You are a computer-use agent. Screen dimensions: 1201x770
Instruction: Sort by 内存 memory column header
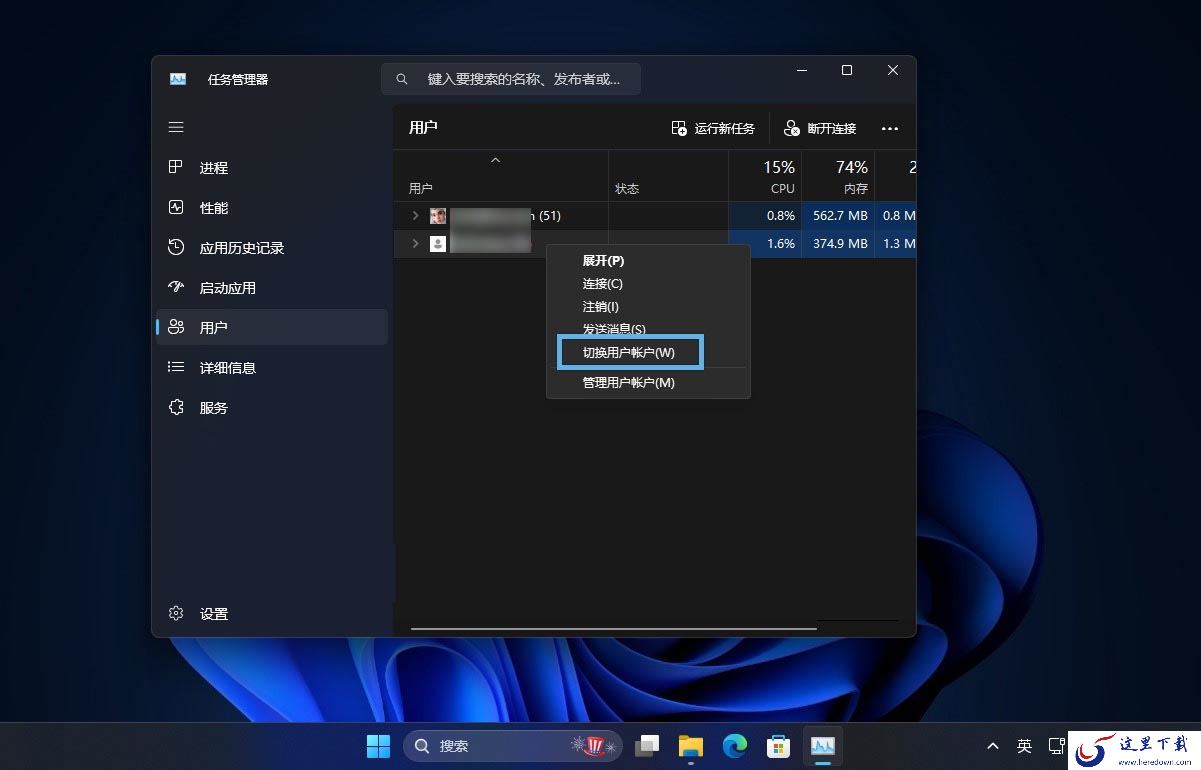coord(838,176)
